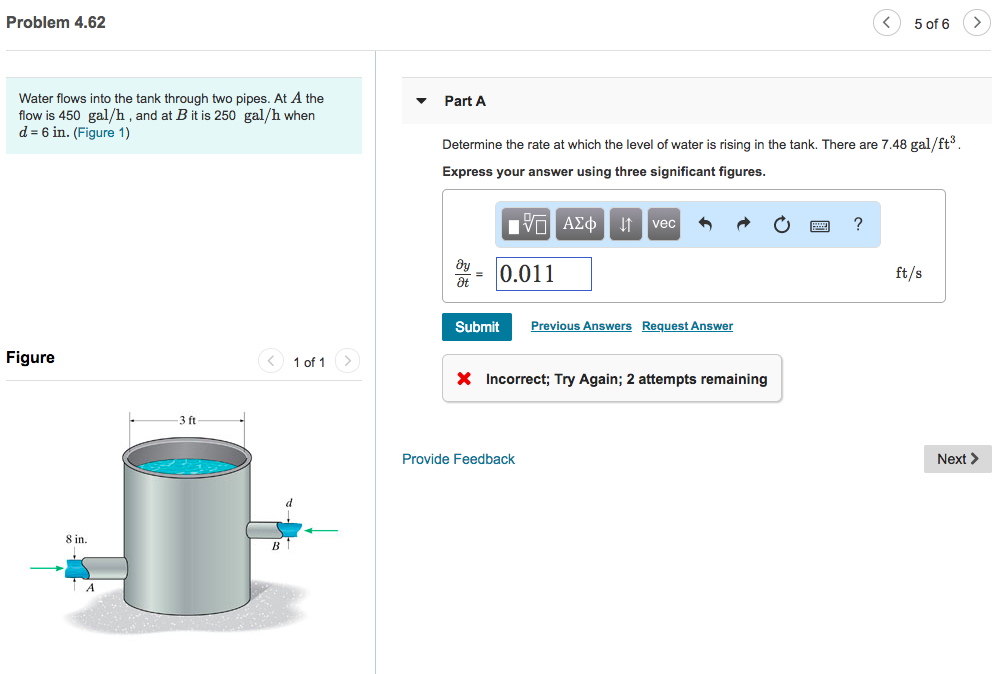Go to the Next problem button
The image size is (1005, 674).
coord(958,459)
